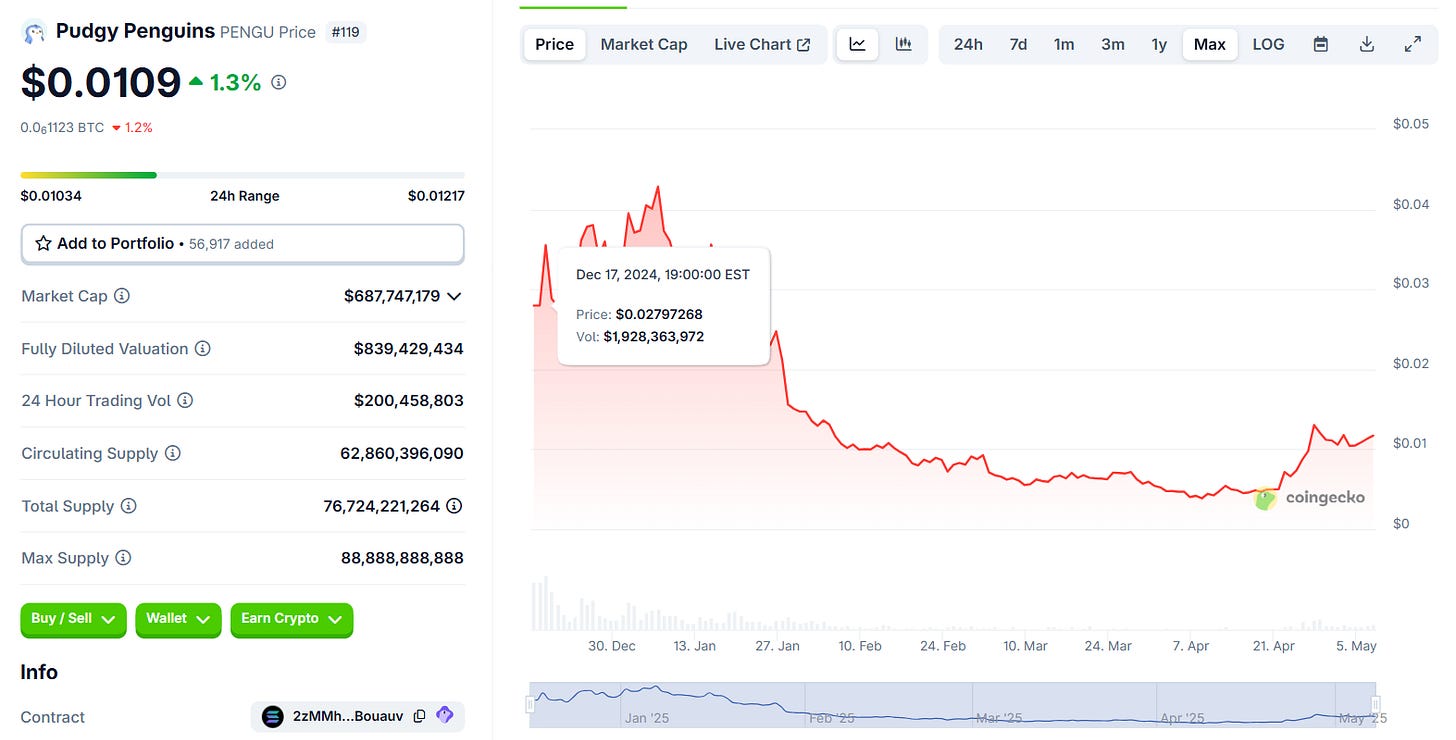The width and height of the screenshot is (1456, 740).
Task: Open the Buy / Sell dropdown
Action: coord(73,620)
